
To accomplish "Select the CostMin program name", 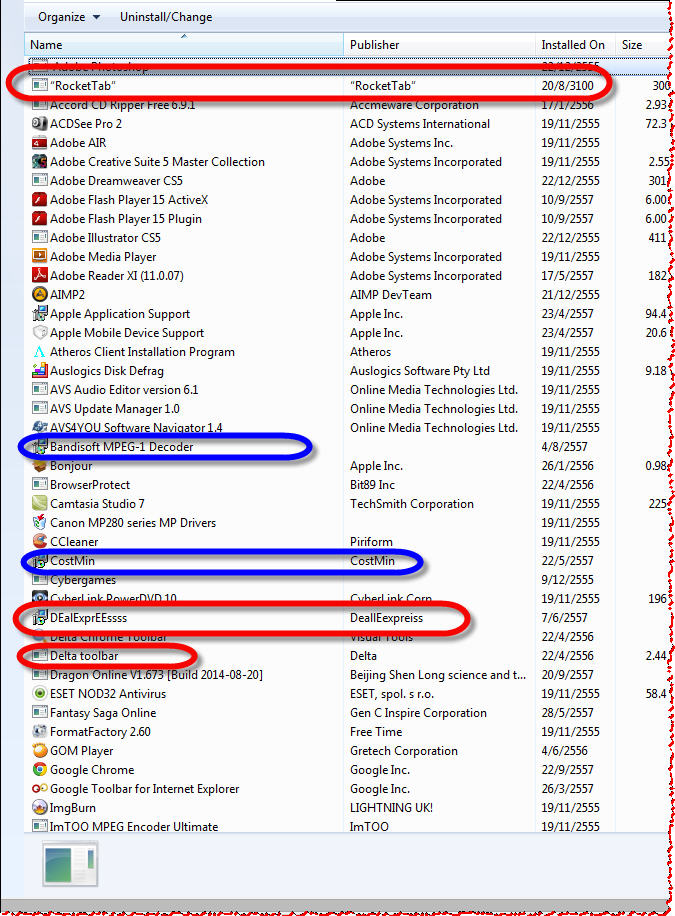I will point(72,561).
